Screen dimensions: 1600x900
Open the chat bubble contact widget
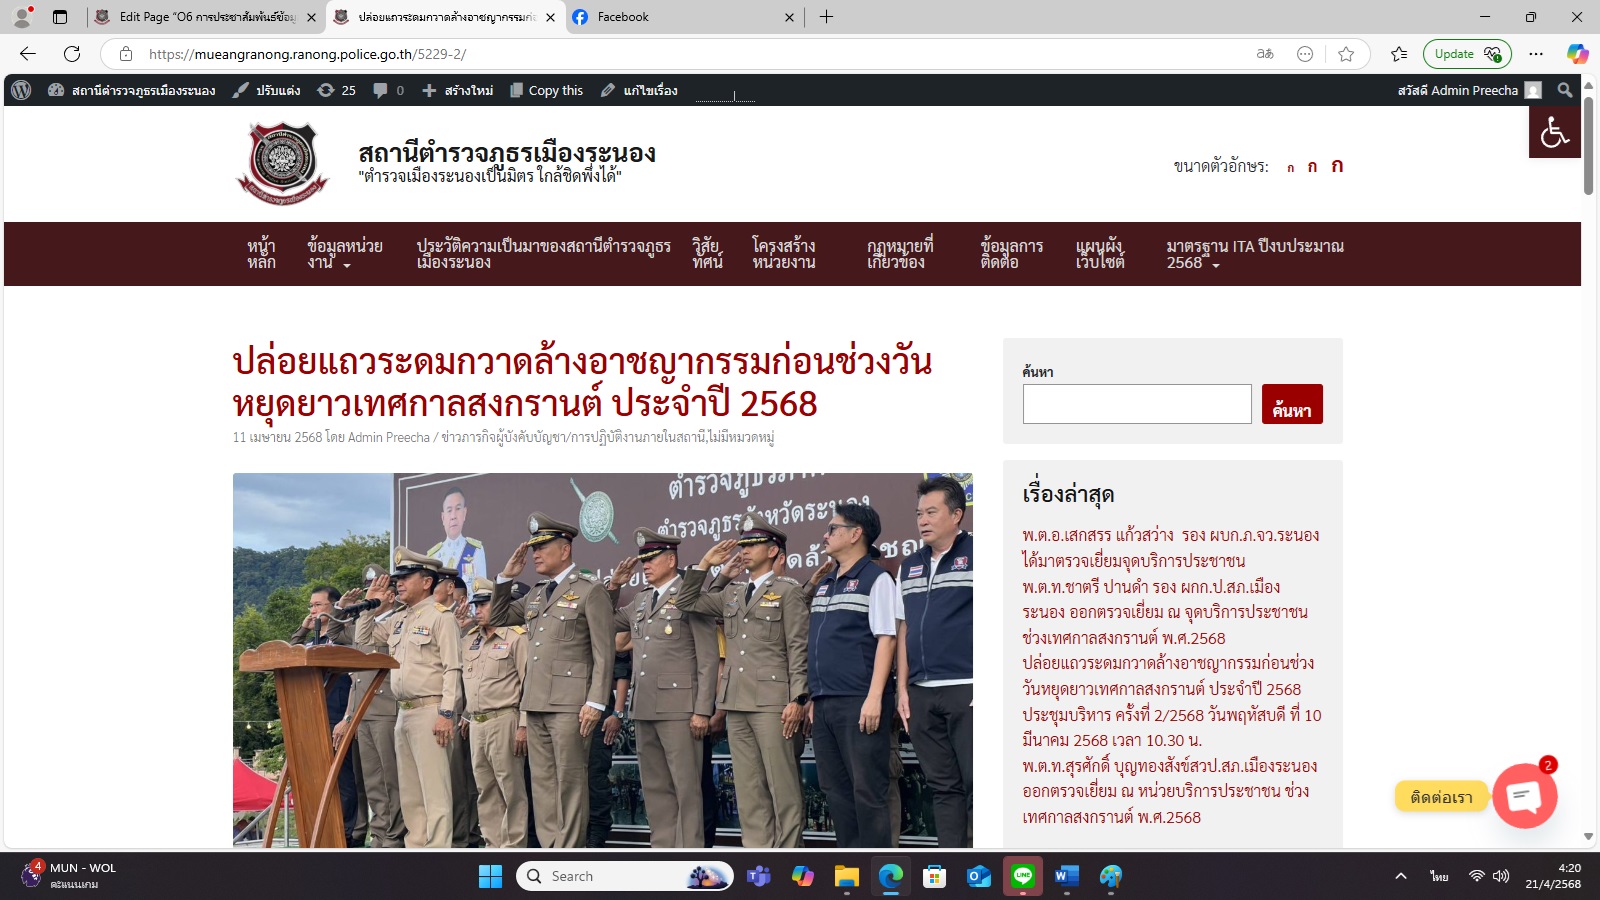[1524, 796]
